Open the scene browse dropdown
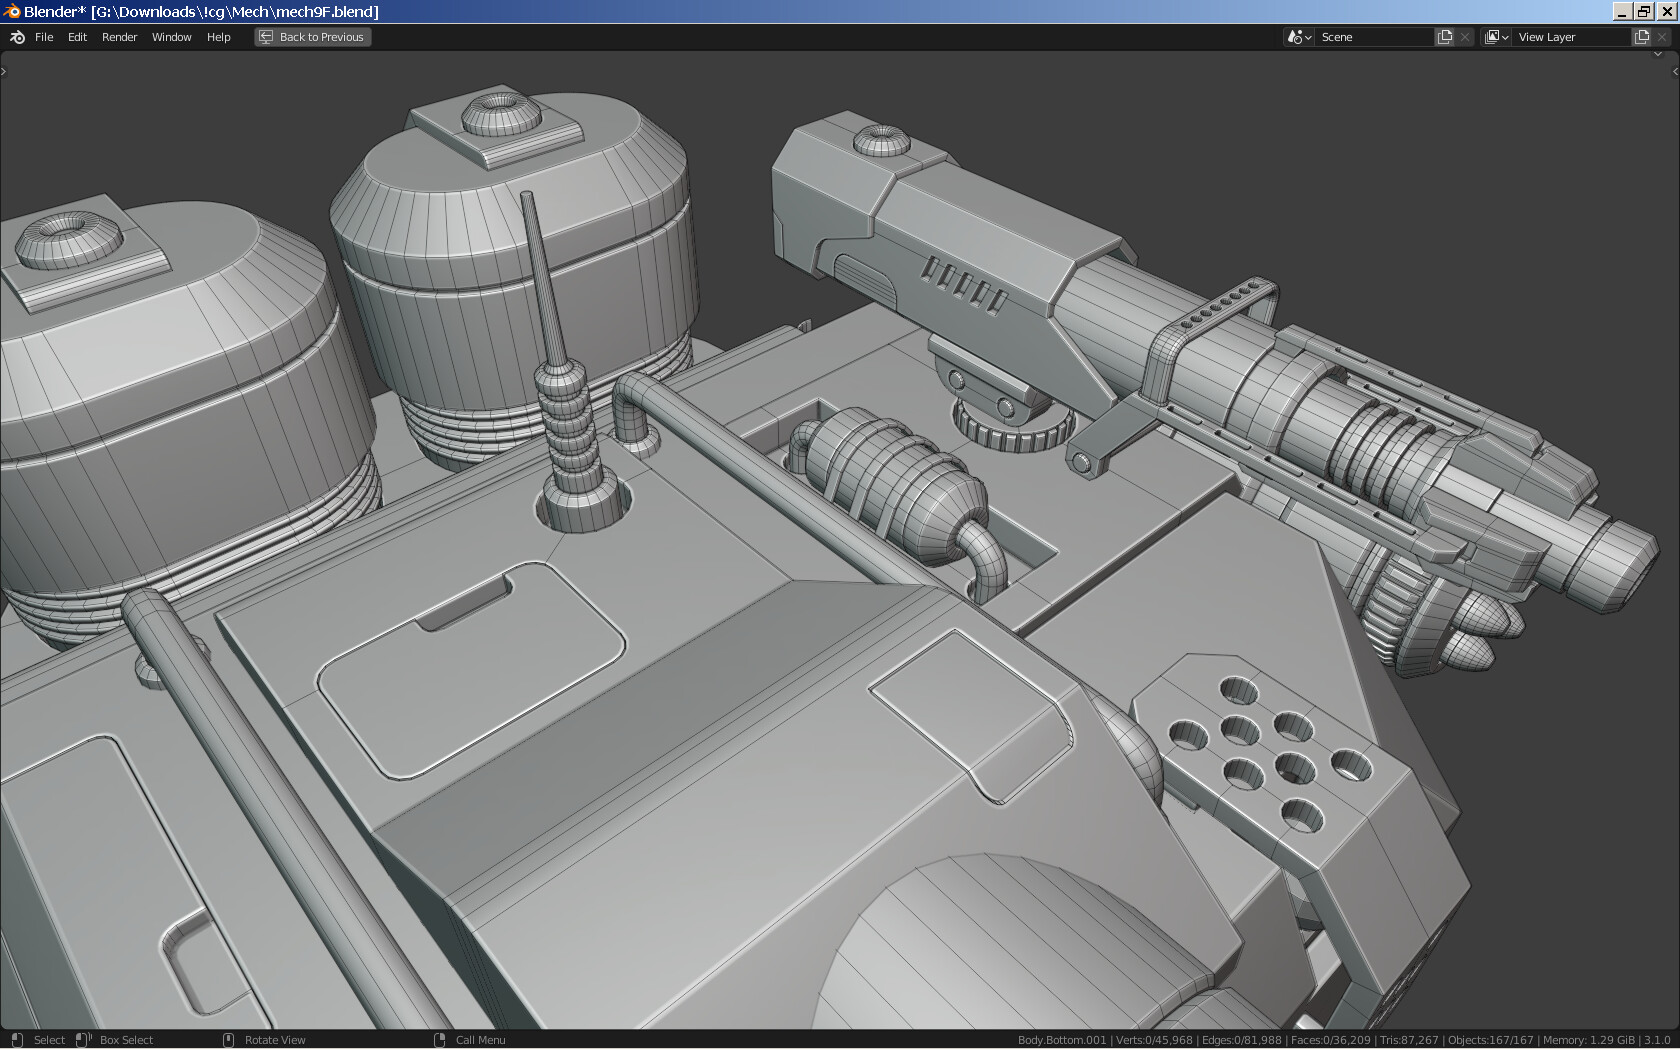This screenshot has width=1680, height=1050. tap(1299, 37)
